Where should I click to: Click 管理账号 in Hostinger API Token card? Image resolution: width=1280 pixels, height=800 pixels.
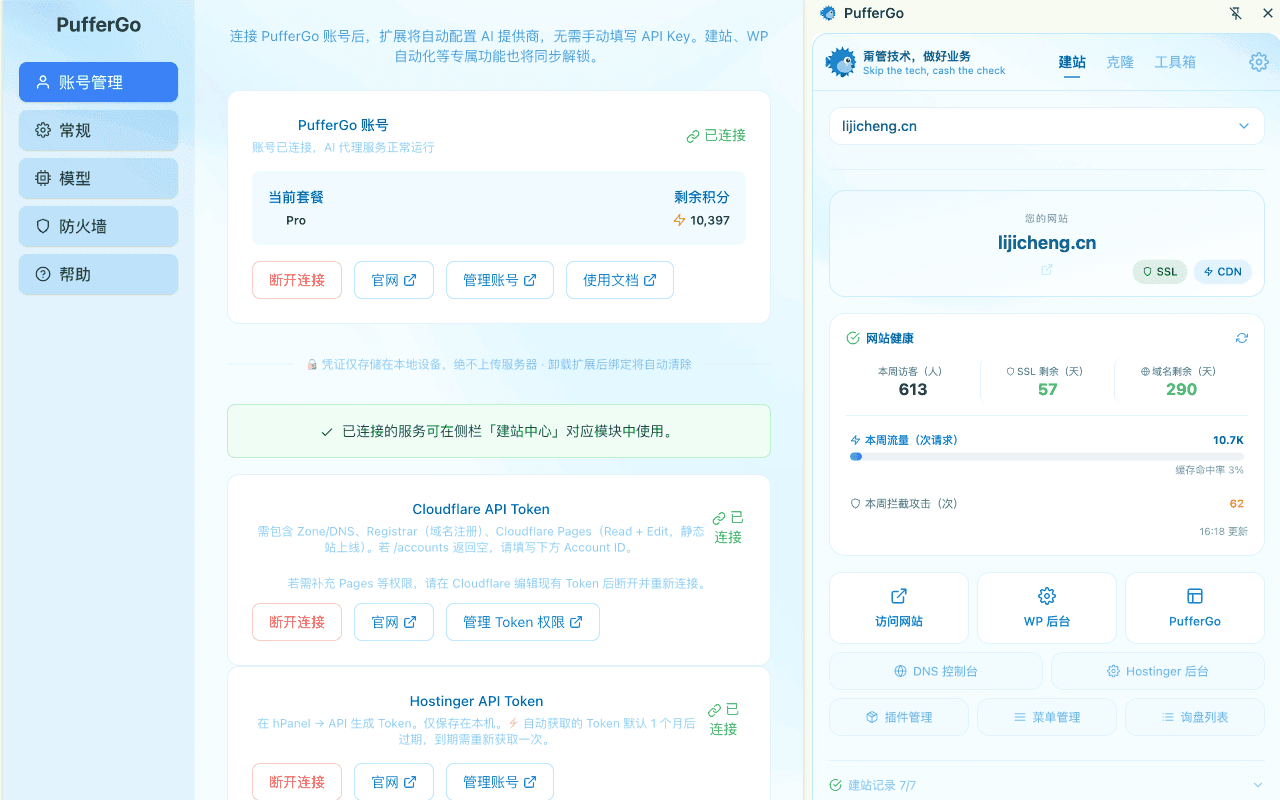point(500,782)
